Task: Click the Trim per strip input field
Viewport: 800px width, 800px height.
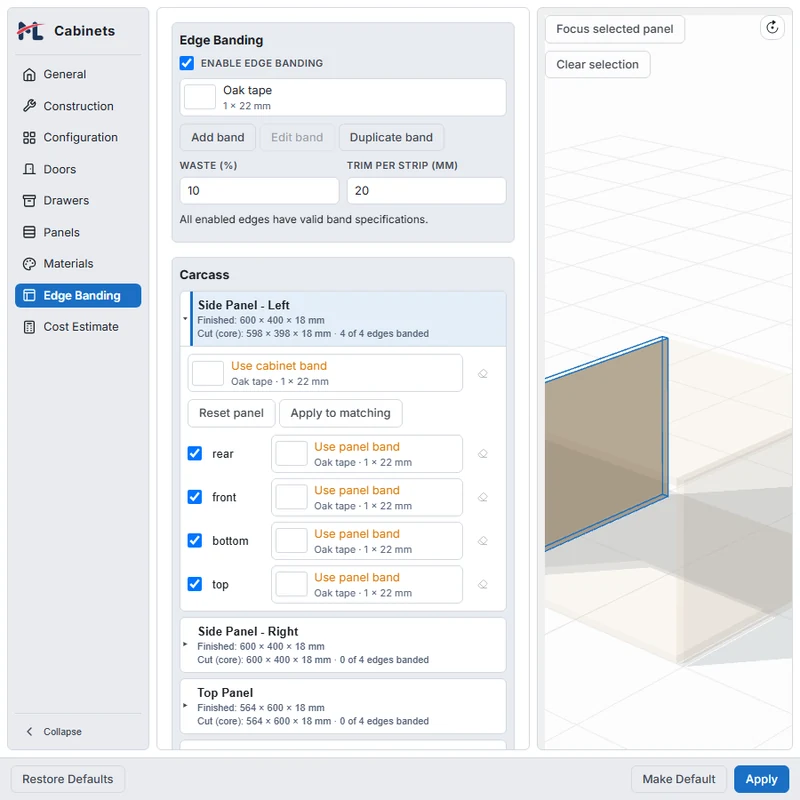Action: coord(427,191)
